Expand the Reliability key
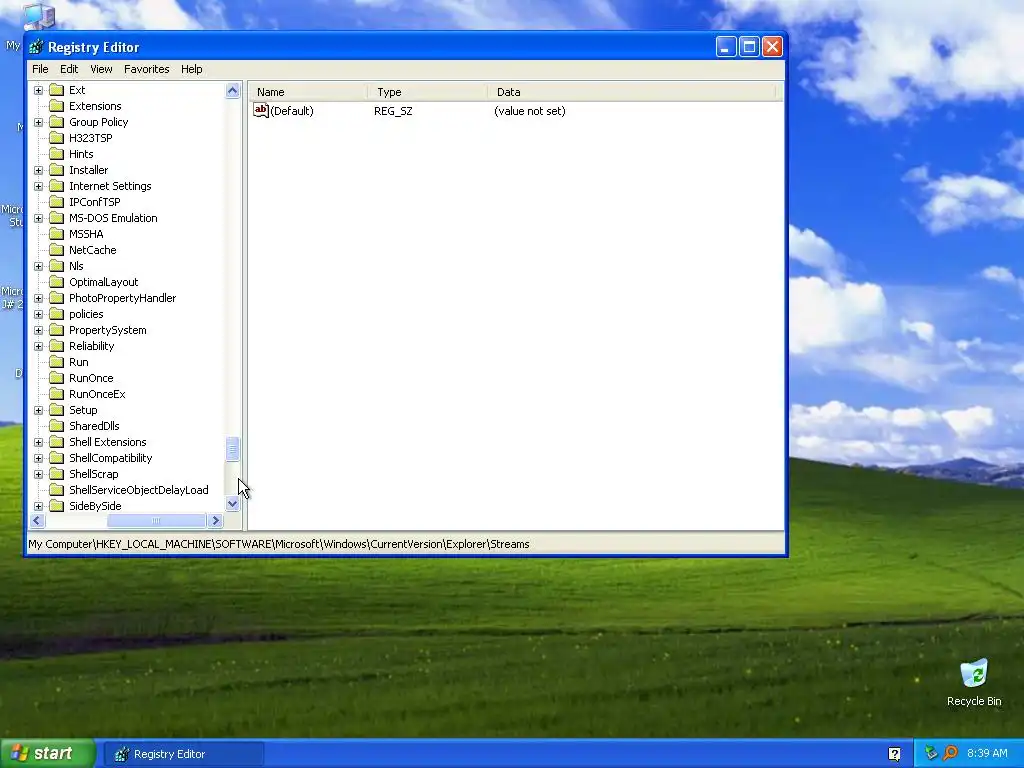The height and width of the screenshot is (768, 1024). 39,346
